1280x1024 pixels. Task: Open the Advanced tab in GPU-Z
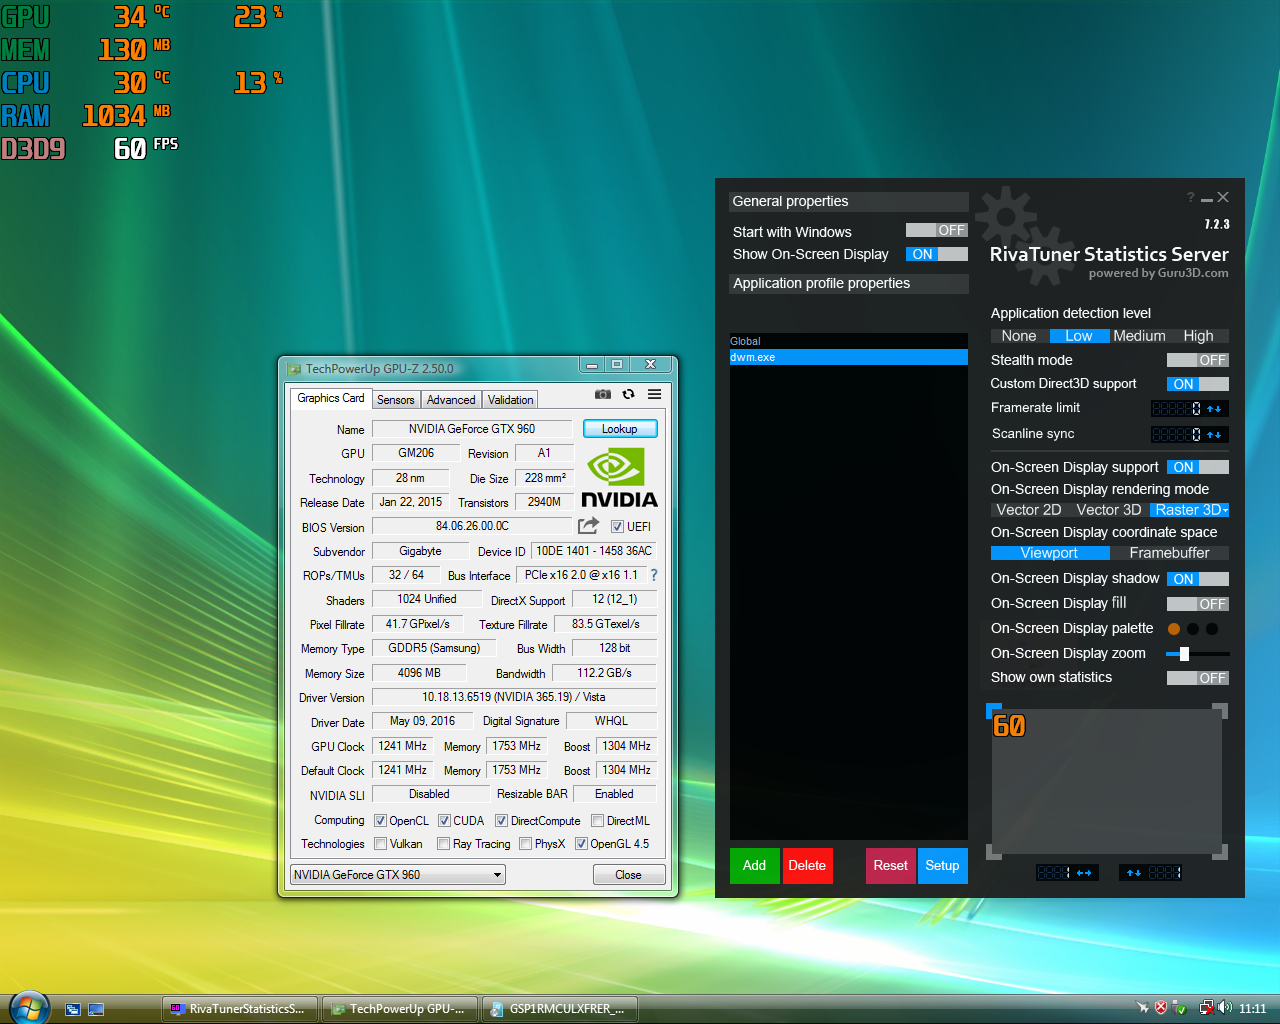click(x=451, y=400)
